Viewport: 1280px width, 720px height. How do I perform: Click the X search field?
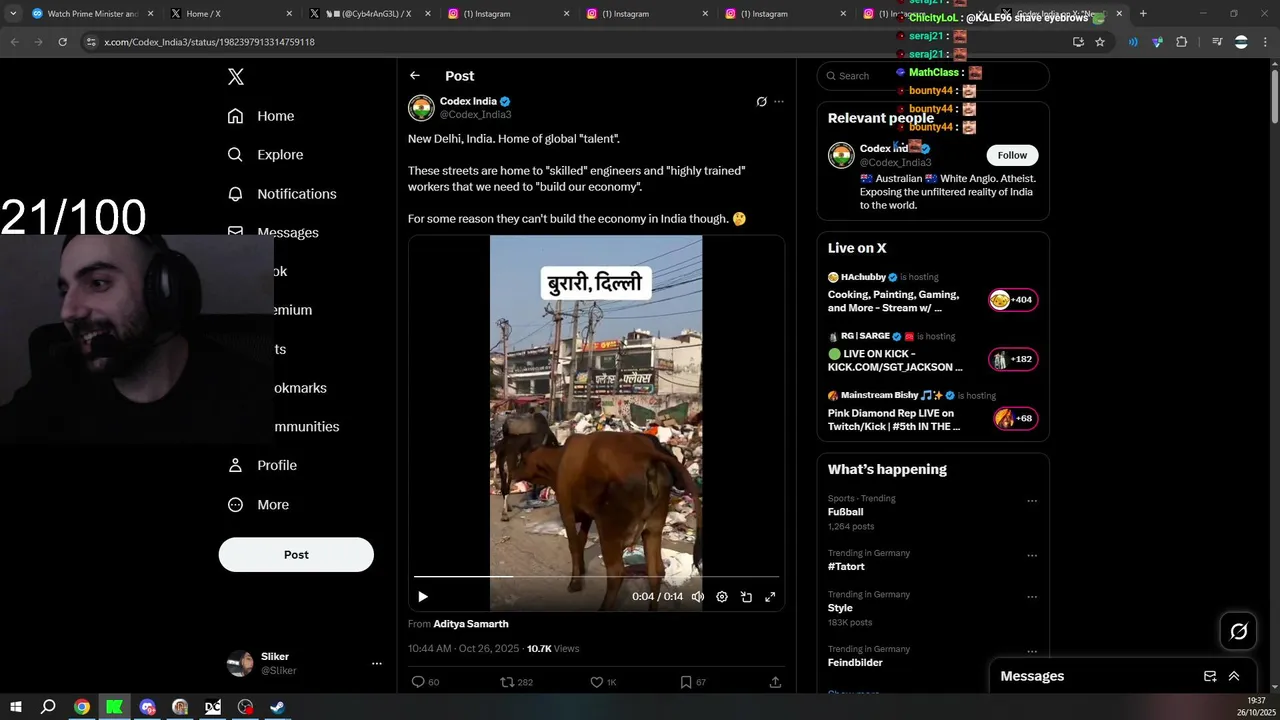(933, 76)
